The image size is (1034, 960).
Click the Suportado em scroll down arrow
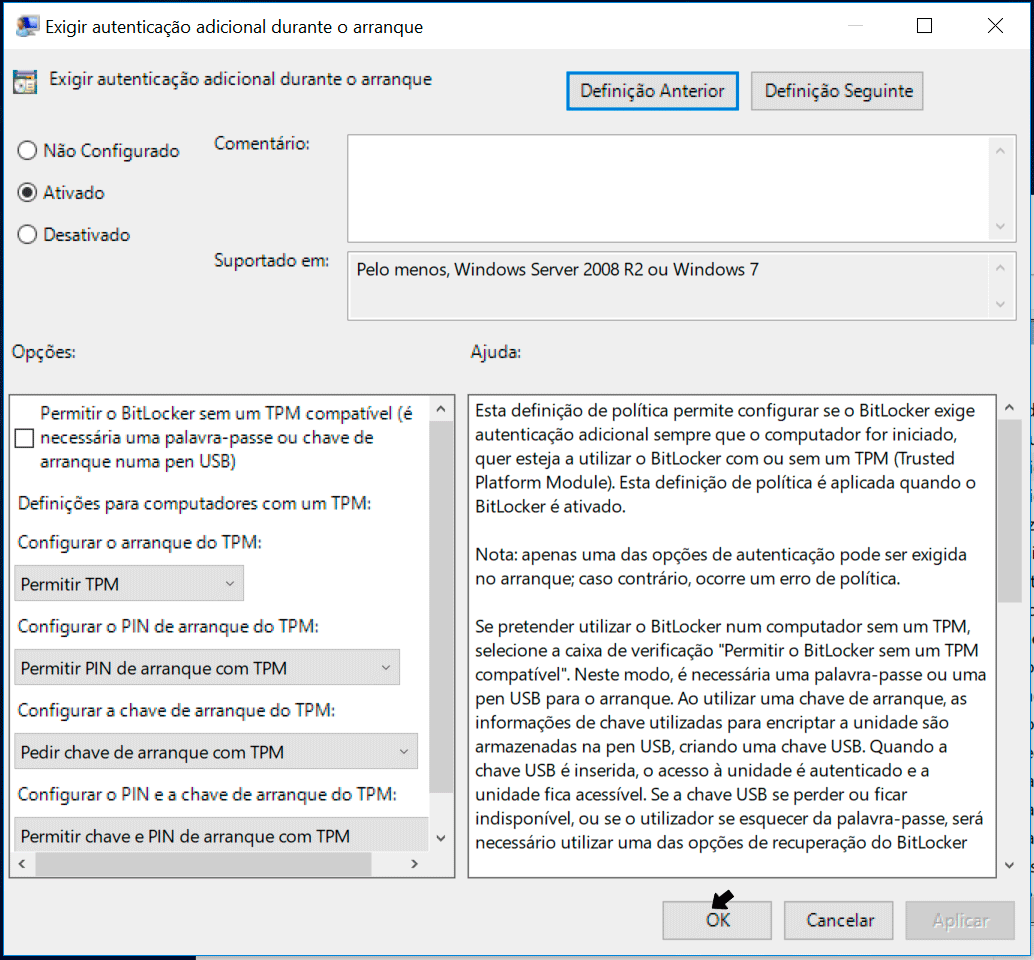click(1000, 305)
